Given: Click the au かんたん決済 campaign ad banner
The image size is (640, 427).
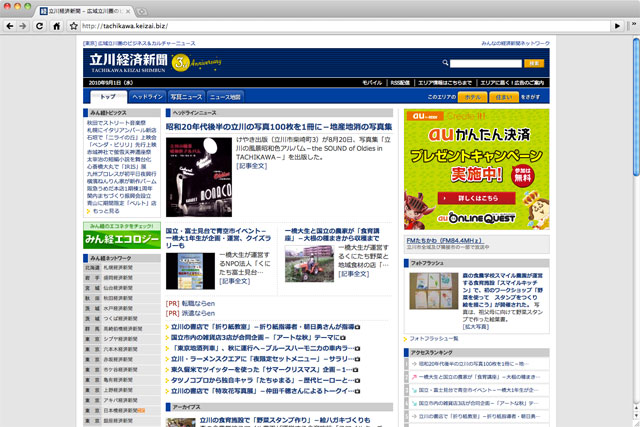Looking at the screenshot, I should click(477, 169).
